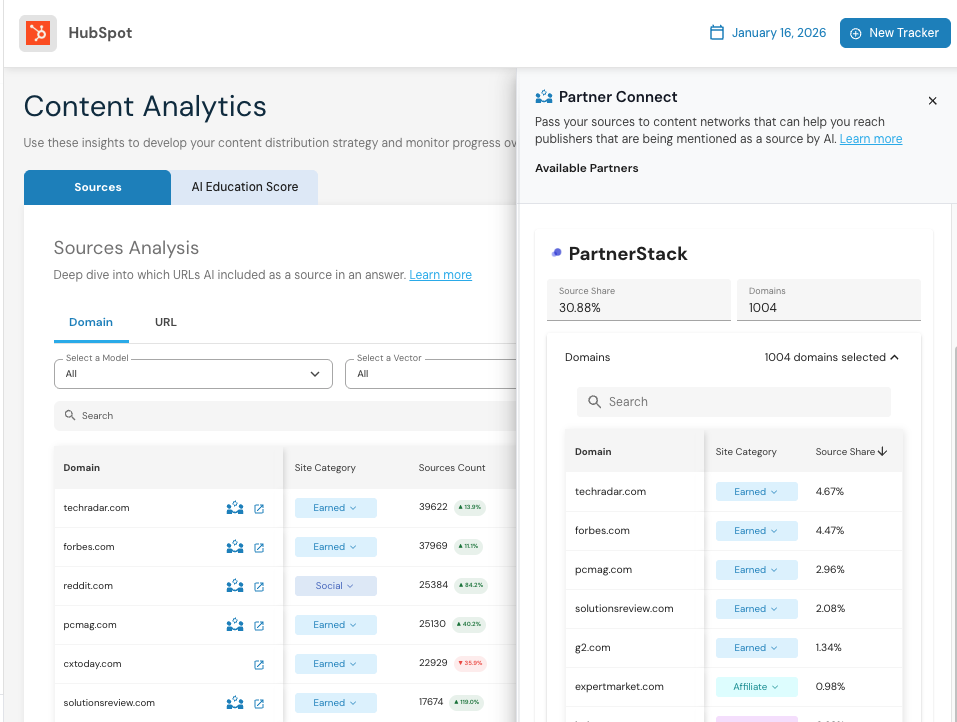
Task: Click the red 35.9% decrease badge
Action: point(470,663)
